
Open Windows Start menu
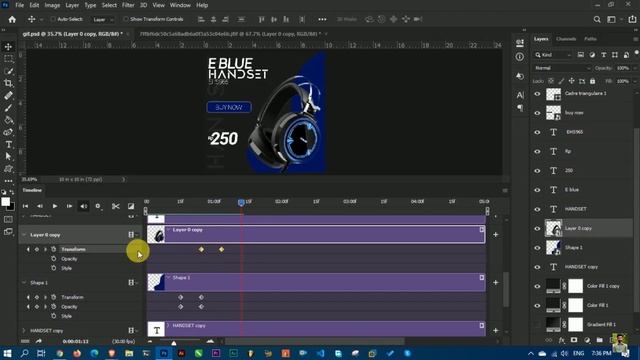pos(7,353)
